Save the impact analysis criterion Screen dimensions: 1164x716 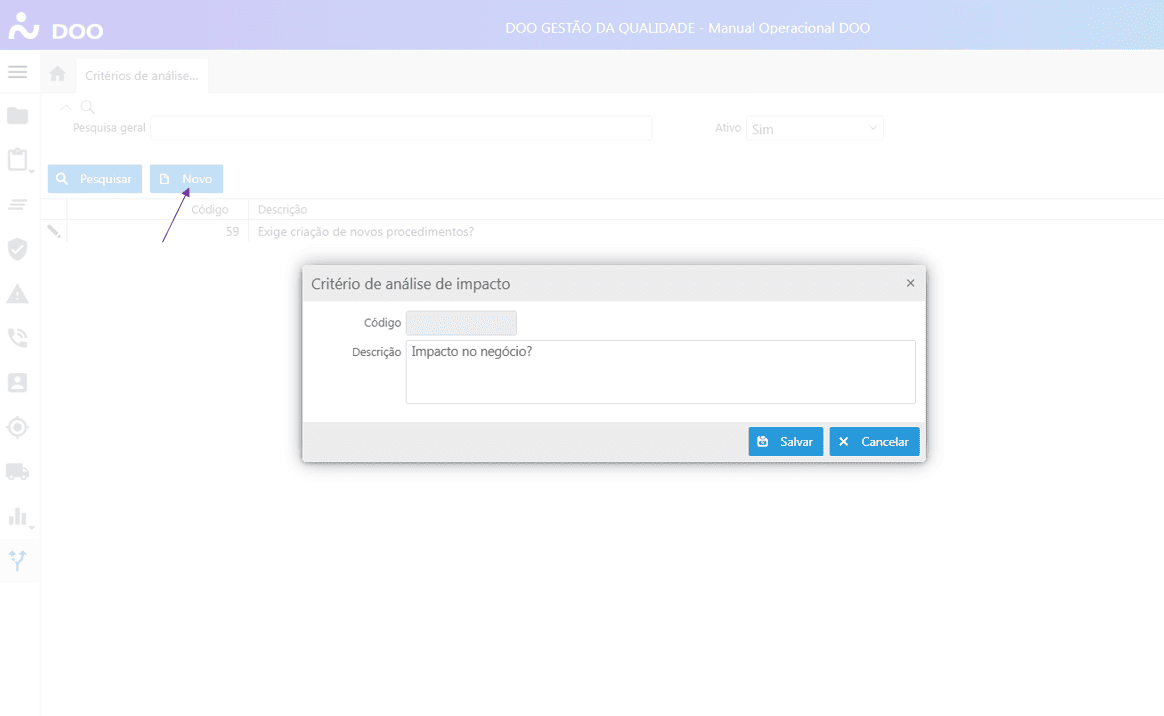tap(785, 442)
